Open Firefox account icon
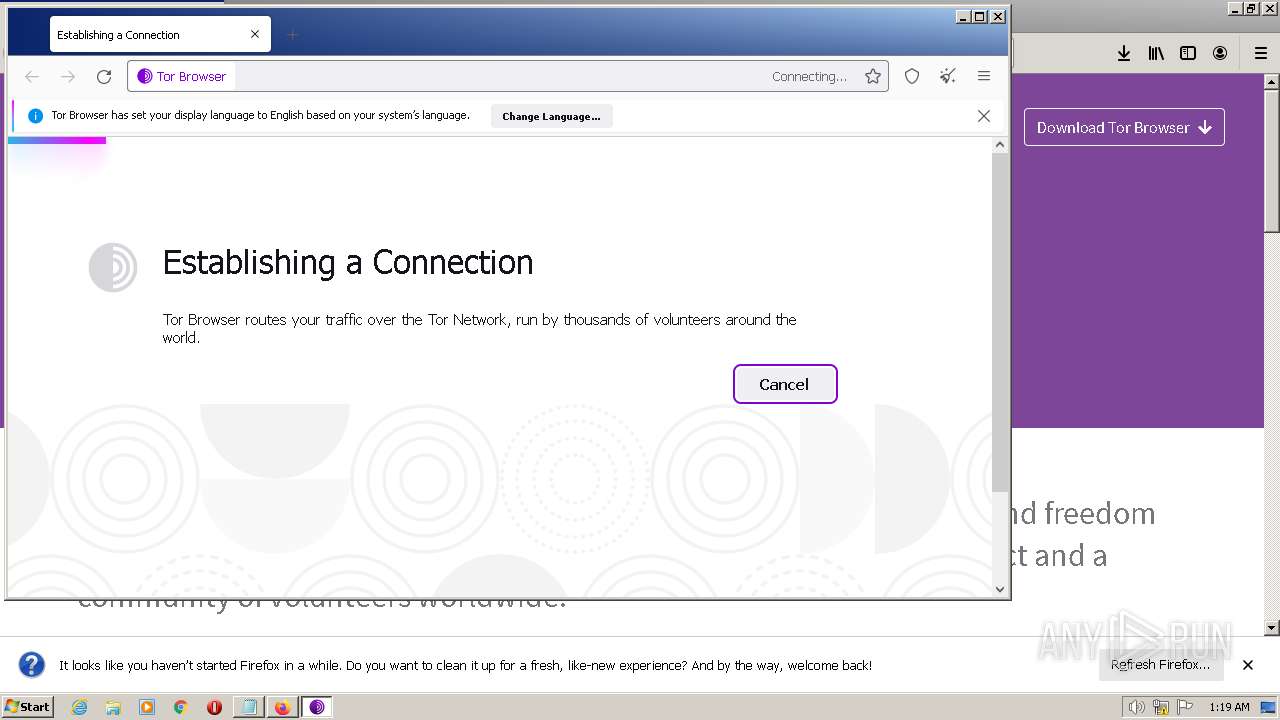This screenshot has height=720, width=1280. click(1220, 53)
